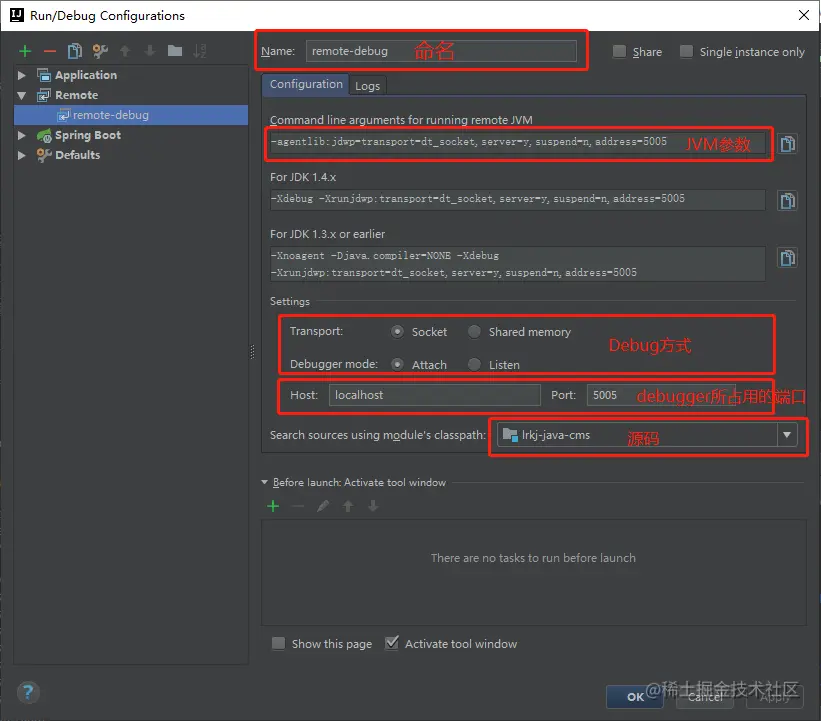Click the Remote type icon in the tree
821x721 pixels.
43,95
